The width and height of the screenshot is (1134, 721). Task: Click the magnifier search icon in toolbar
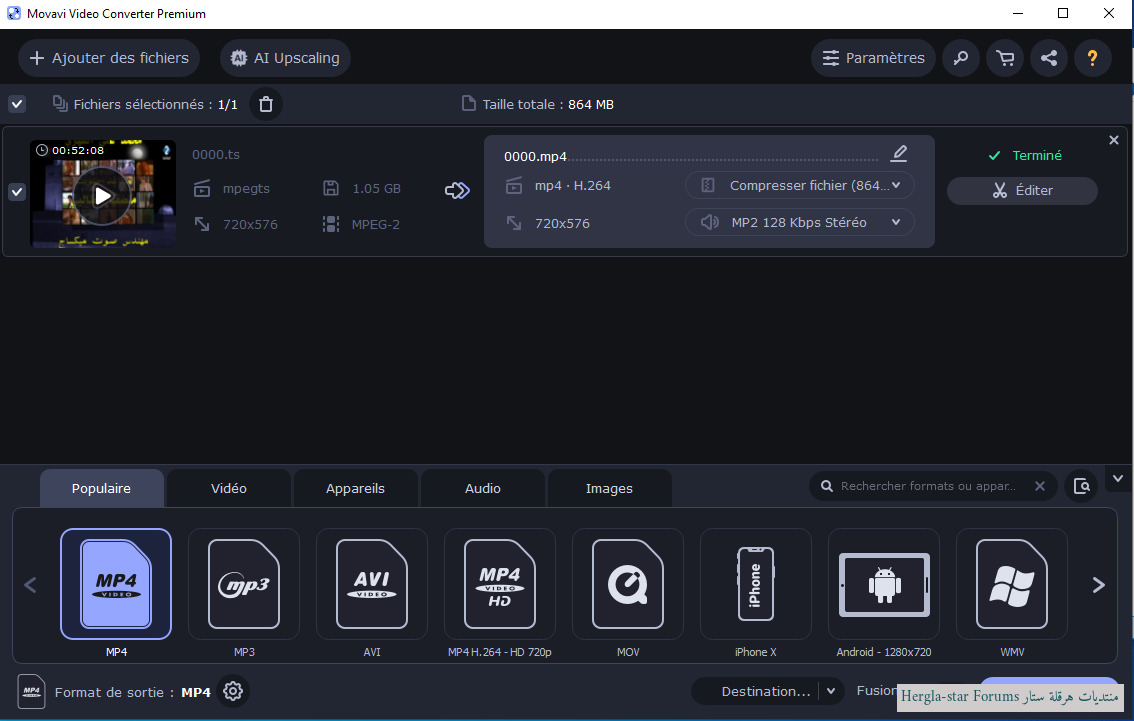pyautogui.click(x=960, y=58)
